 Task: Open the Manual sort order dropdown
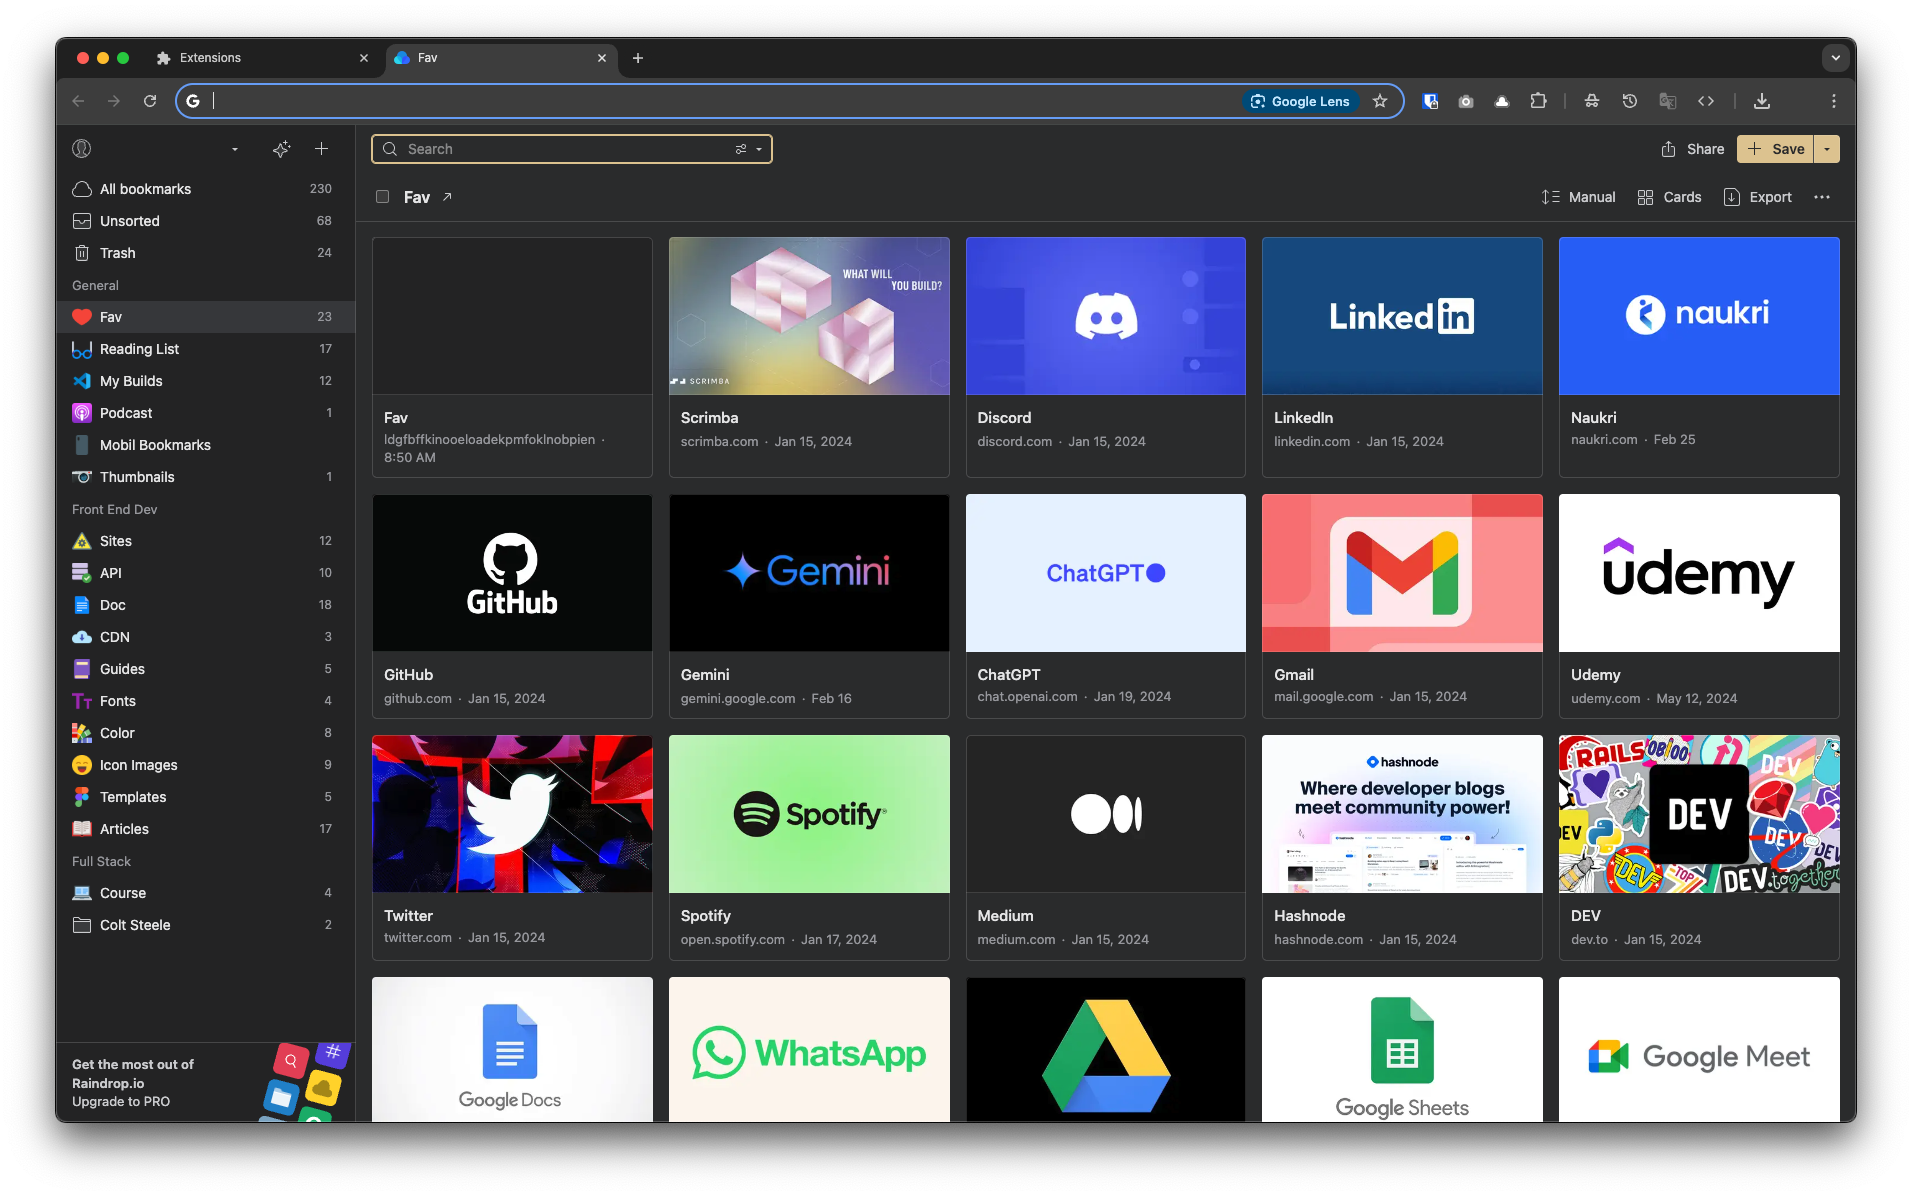[1578, 197]
